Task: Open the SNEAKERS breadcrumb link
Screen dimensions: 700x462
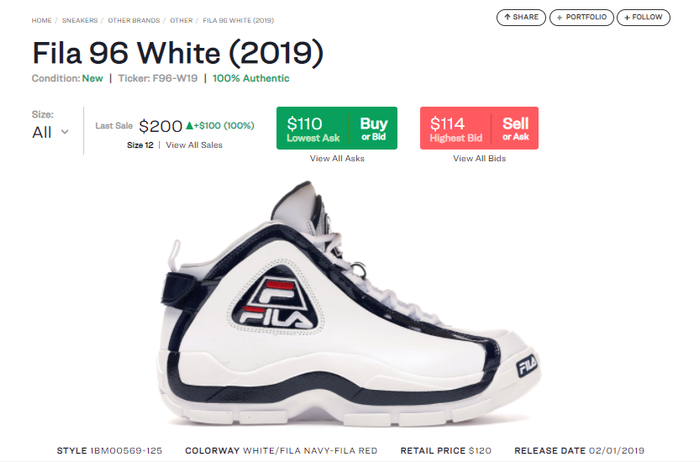Action: pyautogui.click(x=82, y=20)
